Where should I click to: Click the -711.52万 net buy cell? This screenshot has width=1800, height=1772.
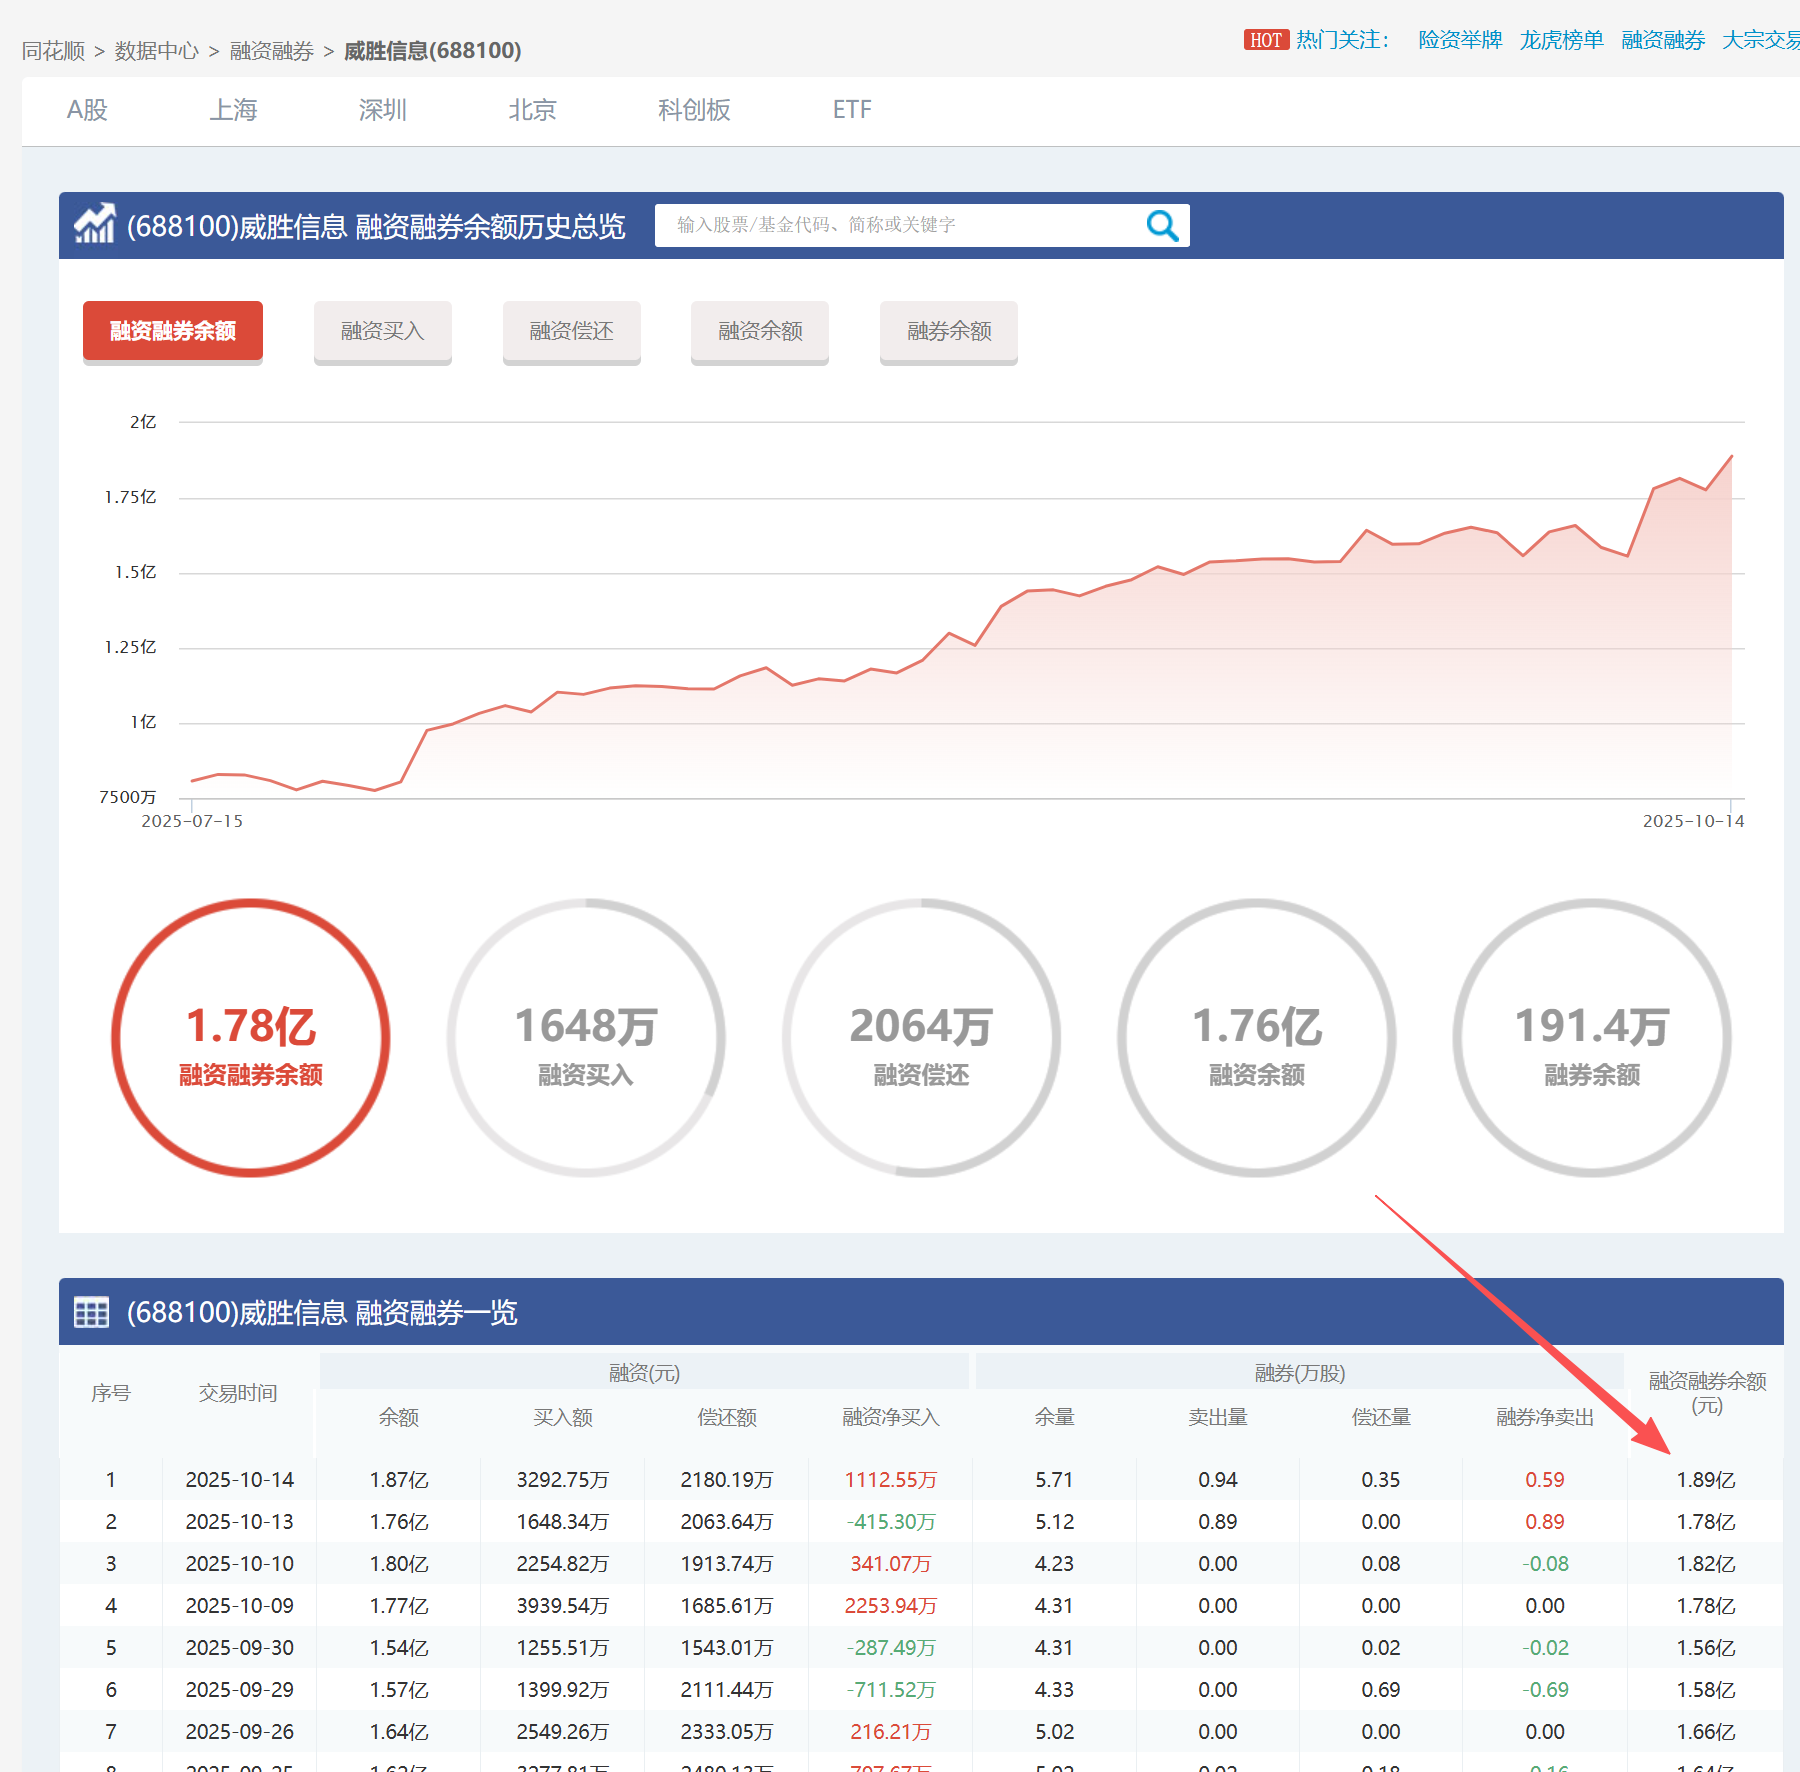[x=891, y=1690]
